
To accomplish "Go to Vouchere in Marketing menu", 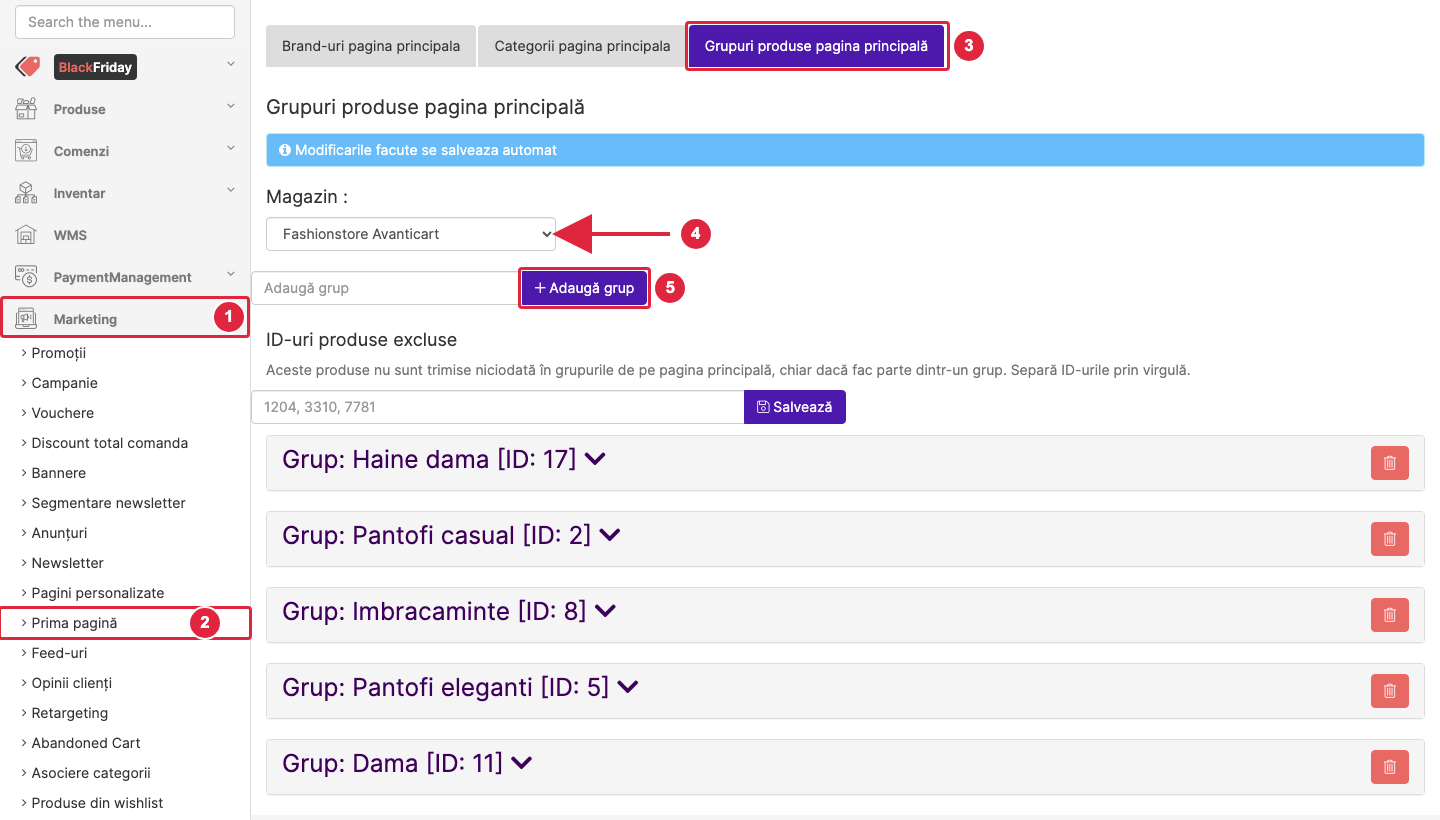I will point(62,413).
